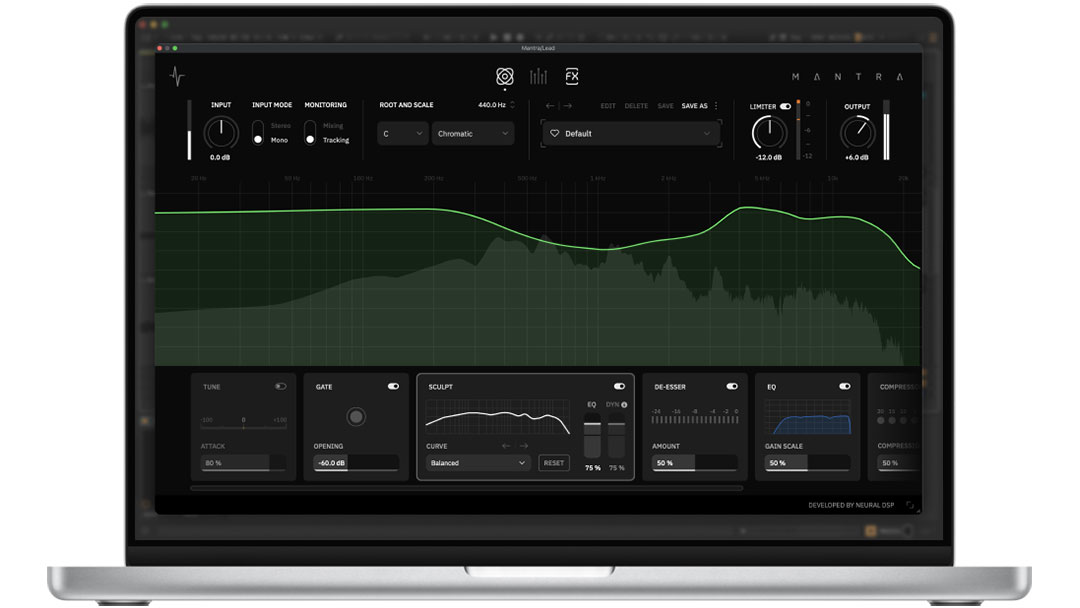
Task: Toggle Input Mode Stereo/Mono switch
Action: tap(258, 132)
